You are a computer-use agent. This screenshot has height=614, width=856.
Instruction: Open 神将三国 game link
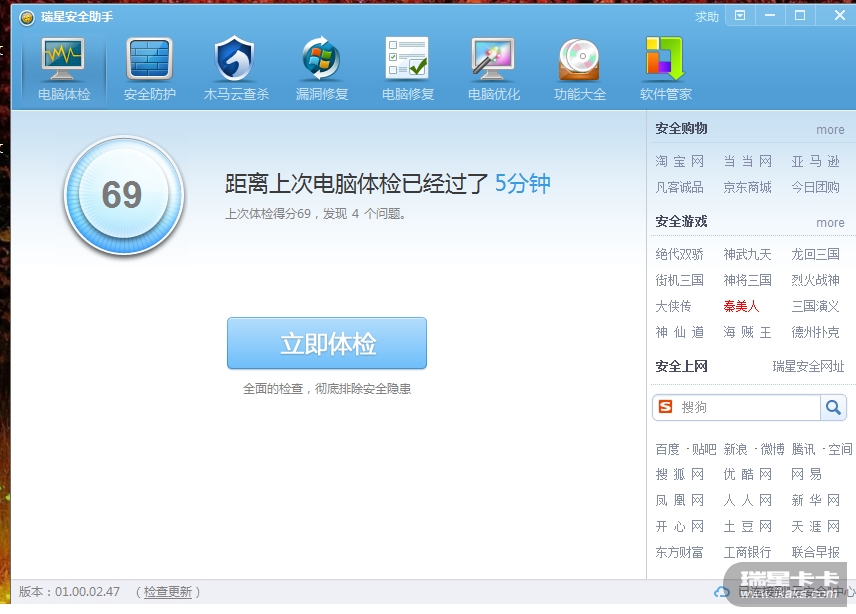tap(747, 280)
